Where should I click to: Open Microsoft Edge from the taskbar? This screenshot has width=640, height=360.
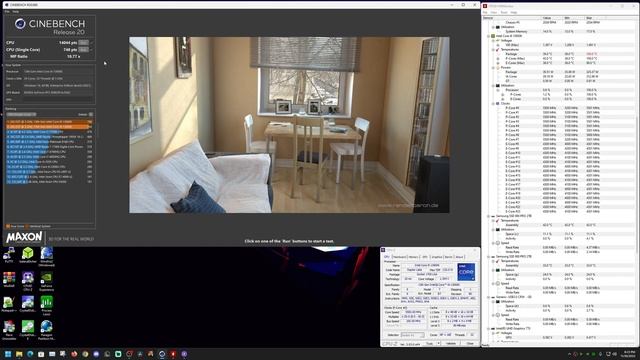point(30,354)
